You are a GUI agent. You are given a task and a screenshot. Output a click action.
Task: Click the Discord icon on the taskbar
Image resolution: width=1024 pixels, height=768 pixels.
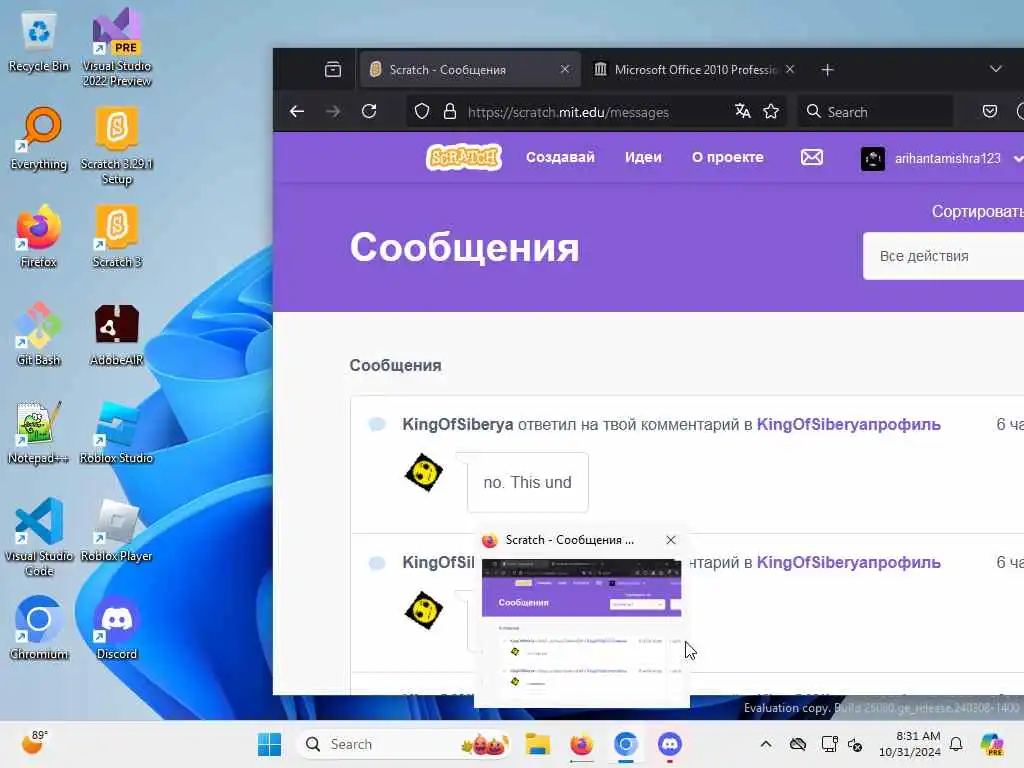[x=669, y=744]
